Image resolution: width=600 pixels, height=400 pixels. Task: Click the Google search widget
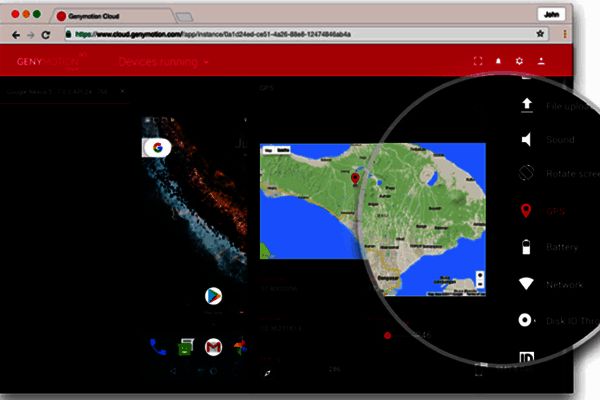pos(158,147)
